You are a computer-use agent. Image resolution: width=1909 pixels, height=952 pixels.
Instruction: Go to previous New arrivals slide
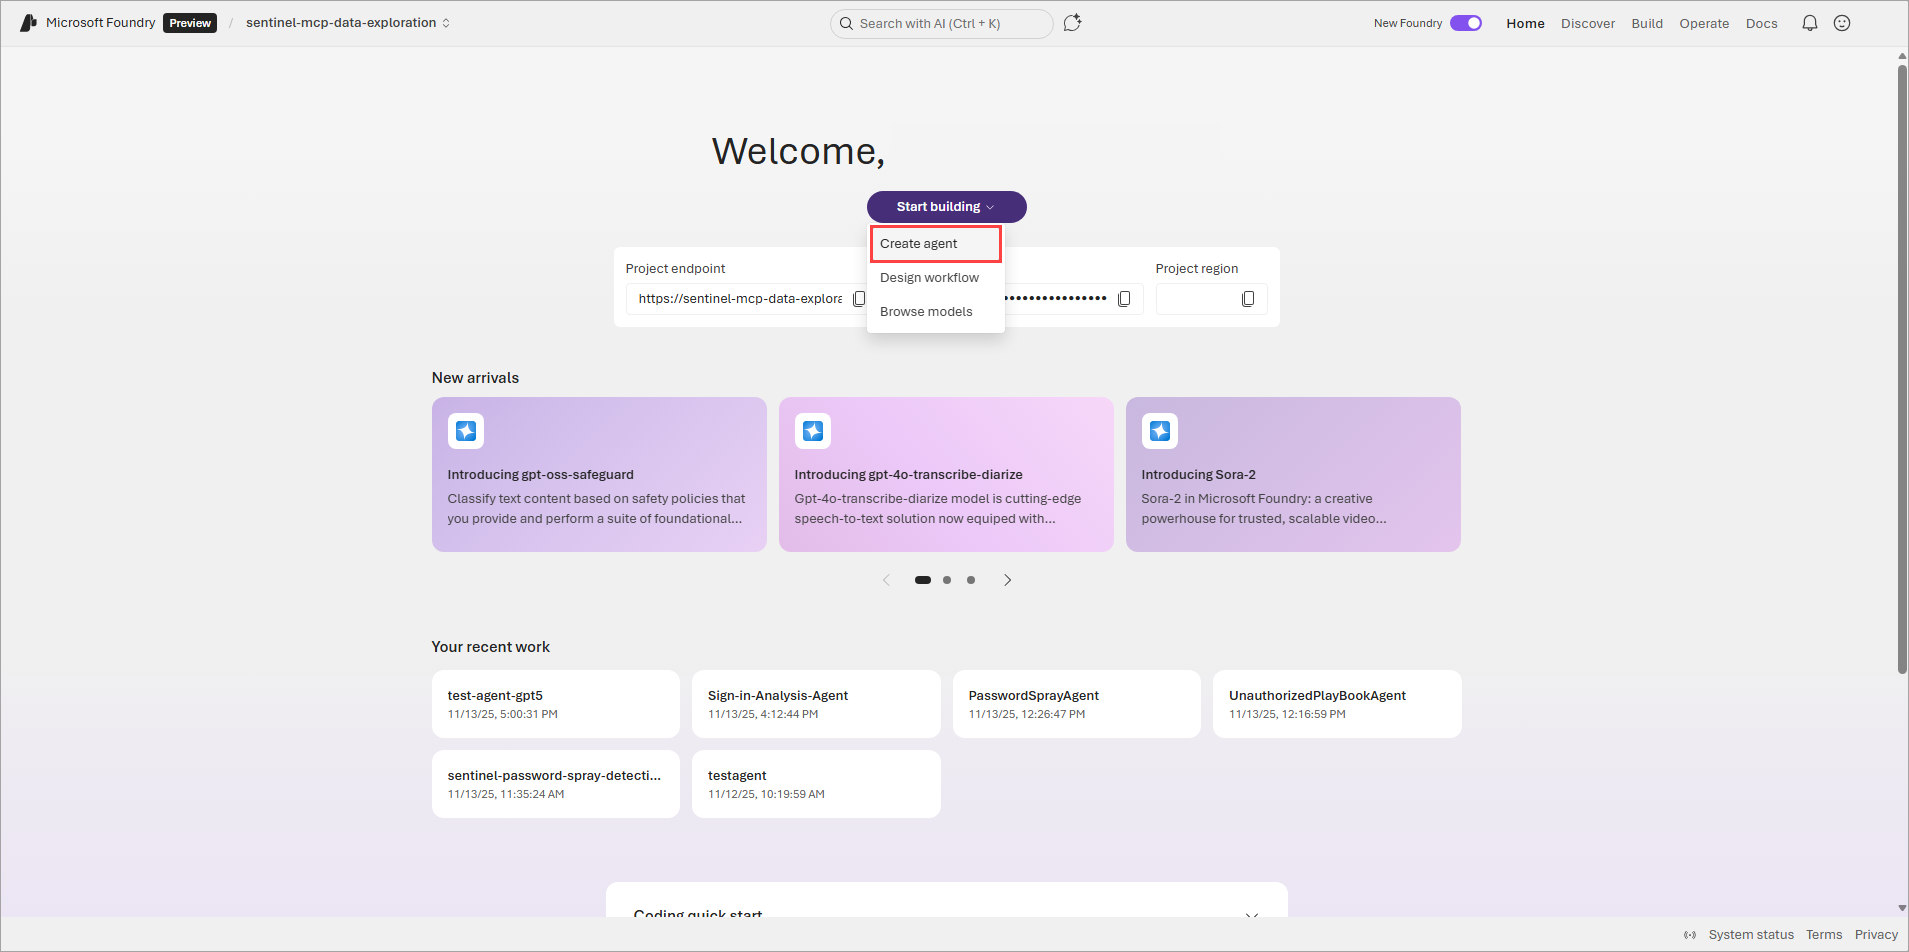pyautogui.click(x=886, y=580)
